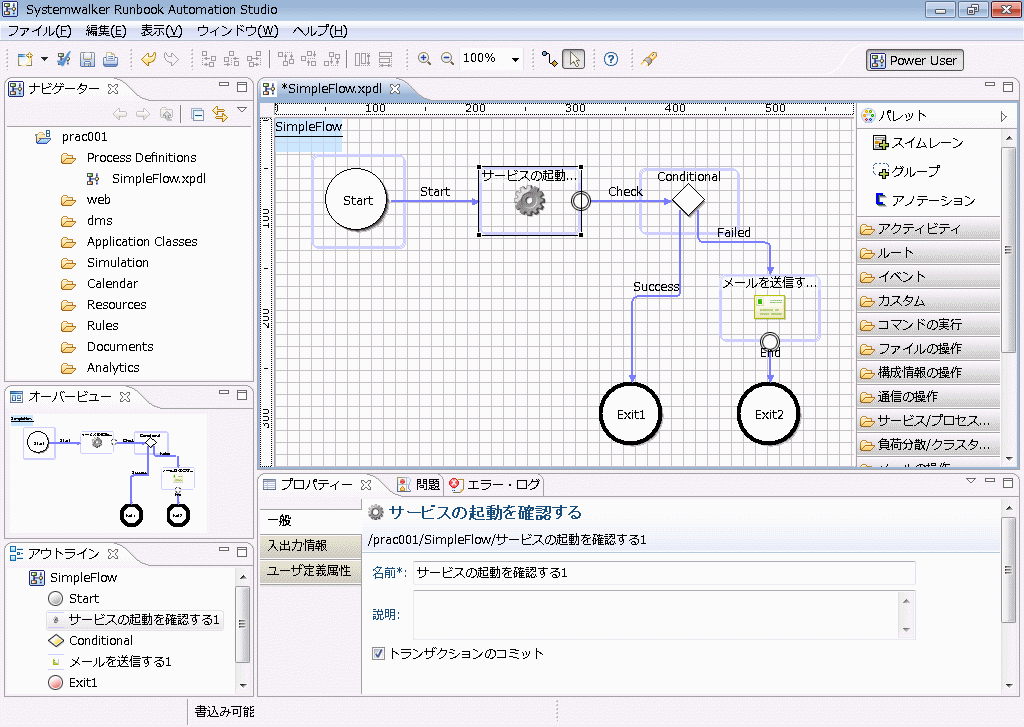Select the gear service activity node
Screen dimensions: 1024x727
click(529, 201)
